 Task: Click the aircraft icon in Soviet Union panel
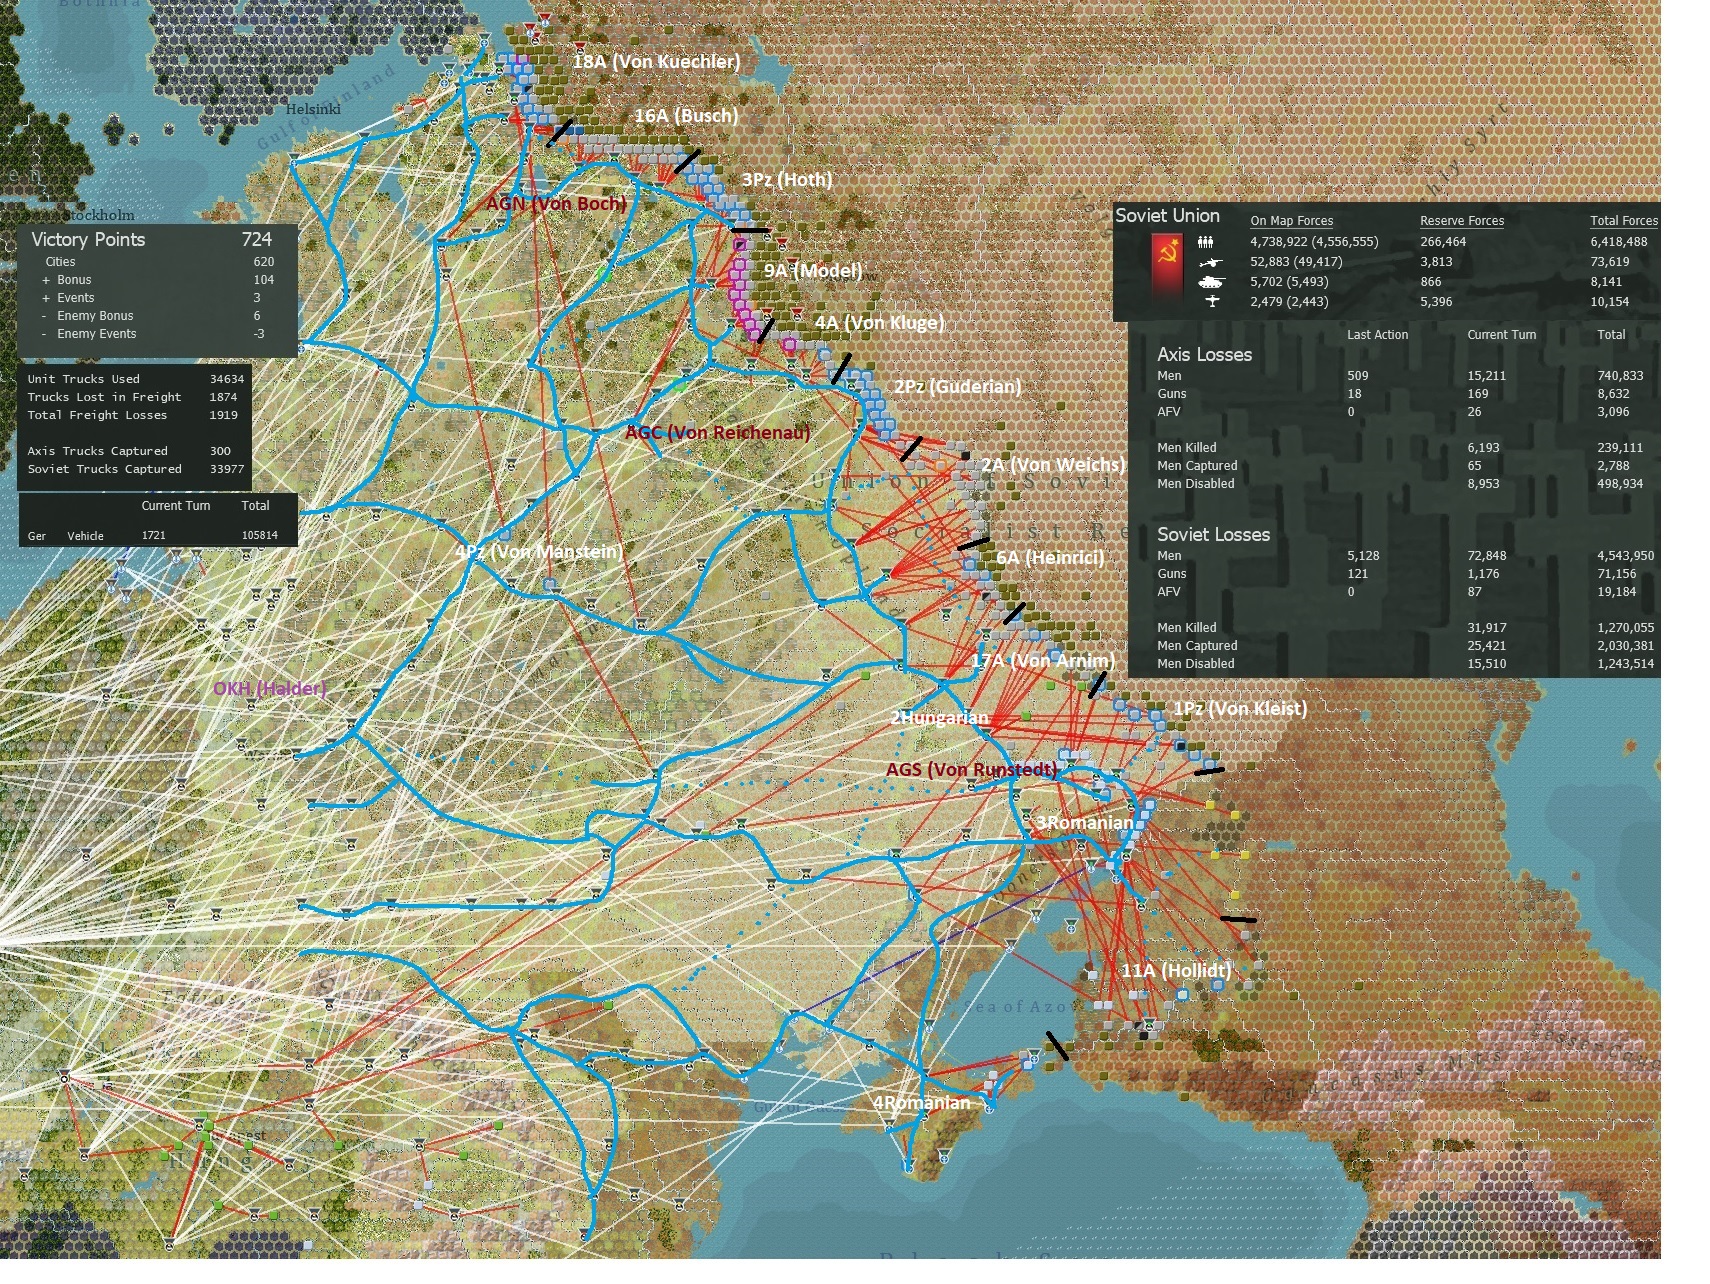coord(1212,302)
